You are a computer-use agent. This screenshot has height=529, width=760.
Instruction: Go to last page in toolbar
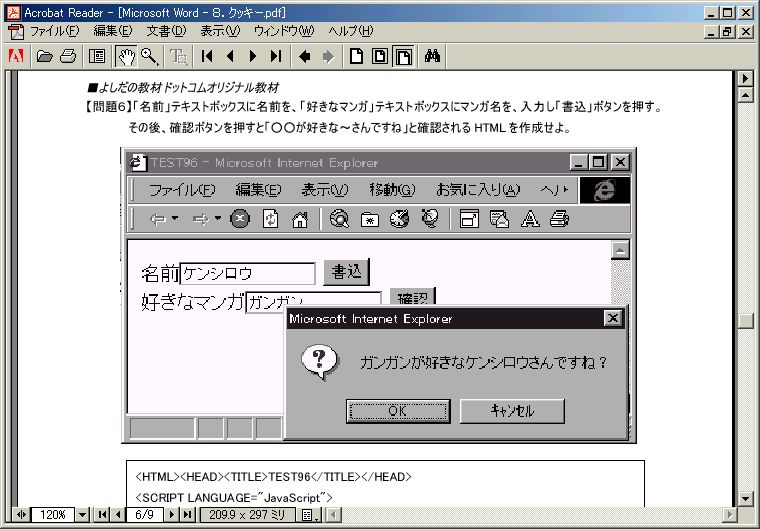pyautogui.click(x=276, y=56)
